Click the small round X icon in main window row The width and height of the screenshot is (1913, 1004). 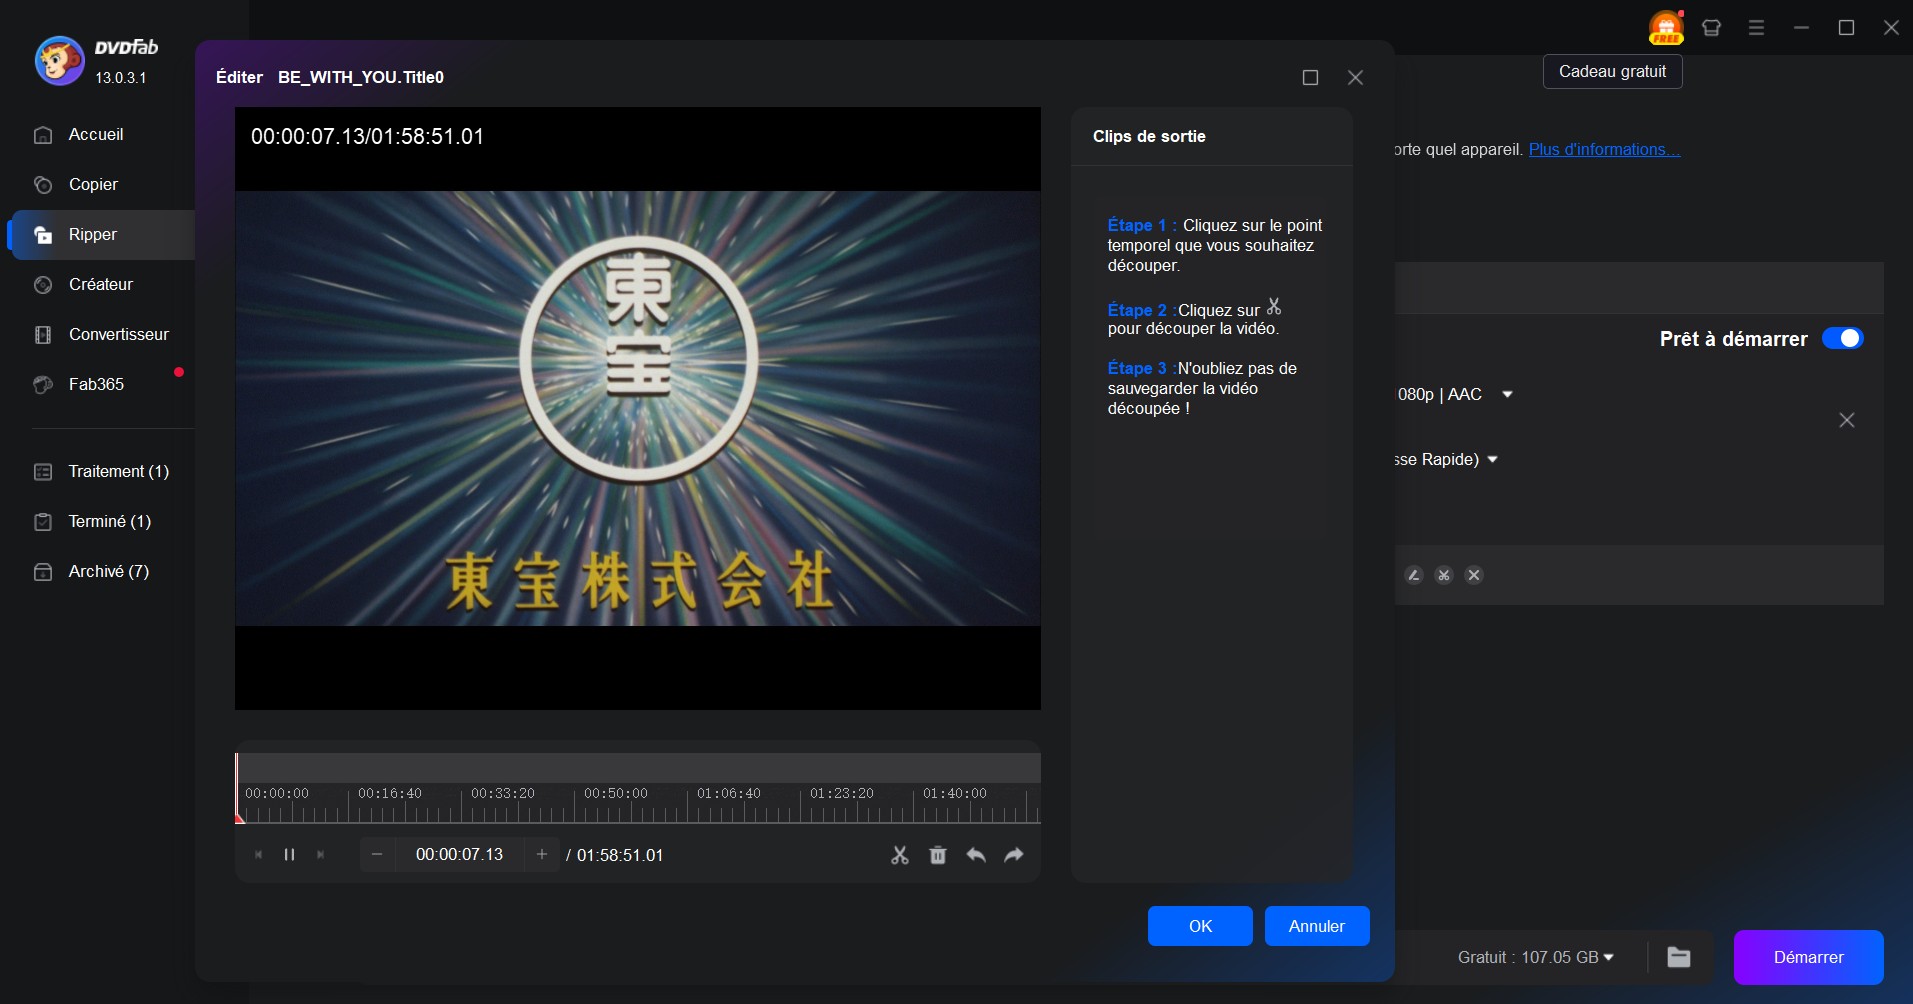tap(1473, 575)
